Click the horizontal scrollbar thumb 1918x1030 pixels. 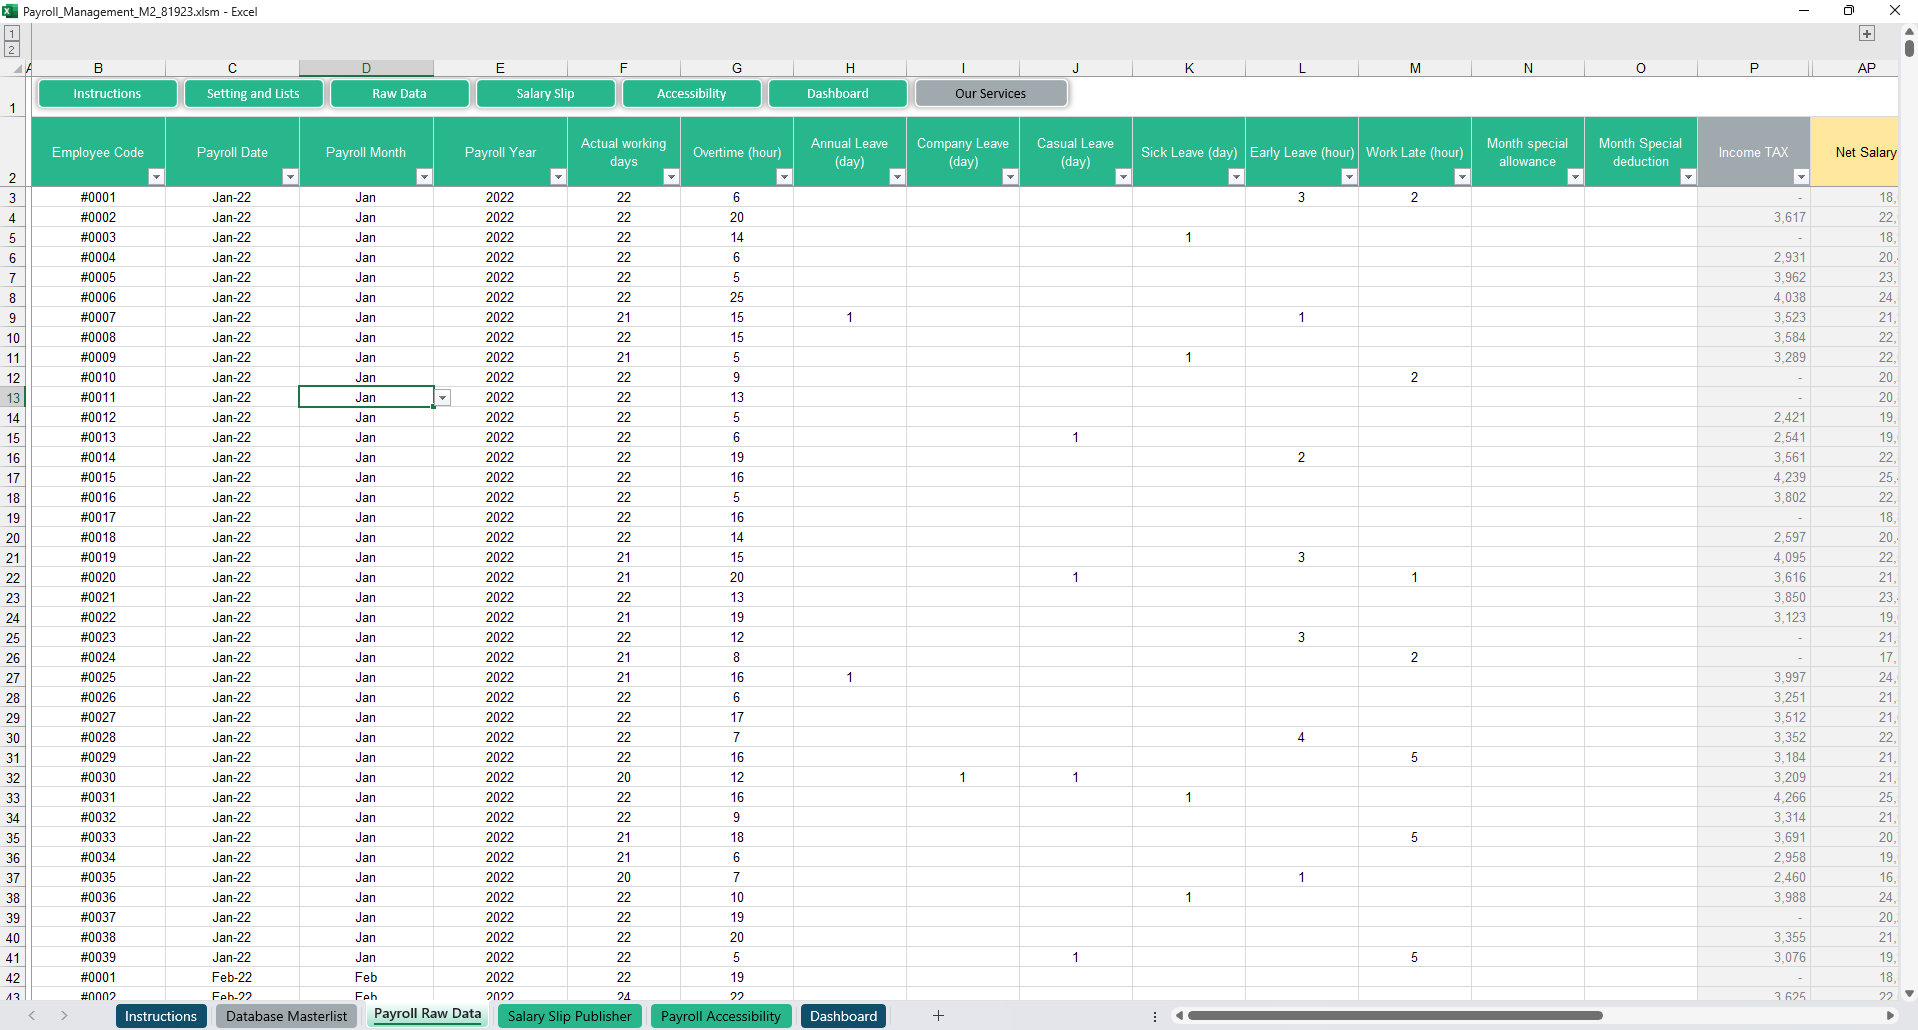tap(1394, 1016)
